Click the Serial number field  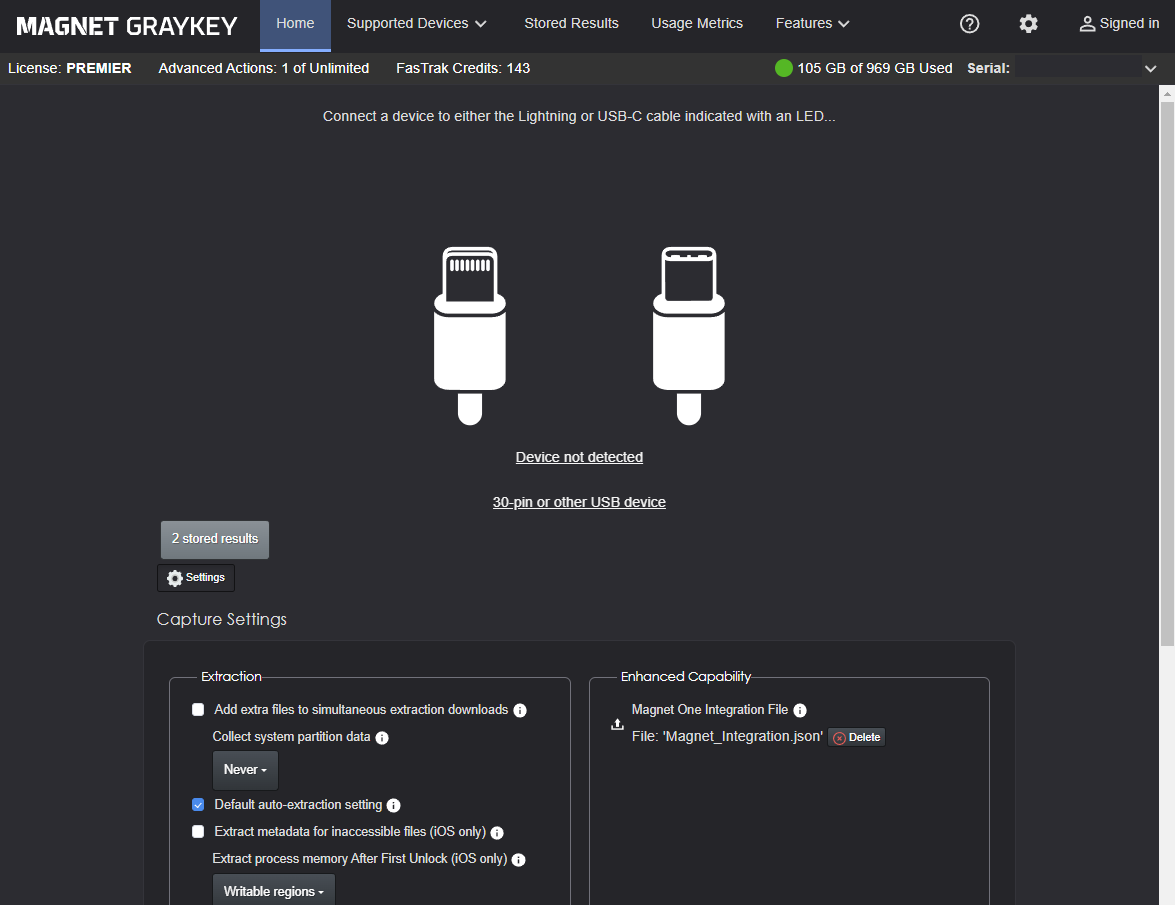1078,68
